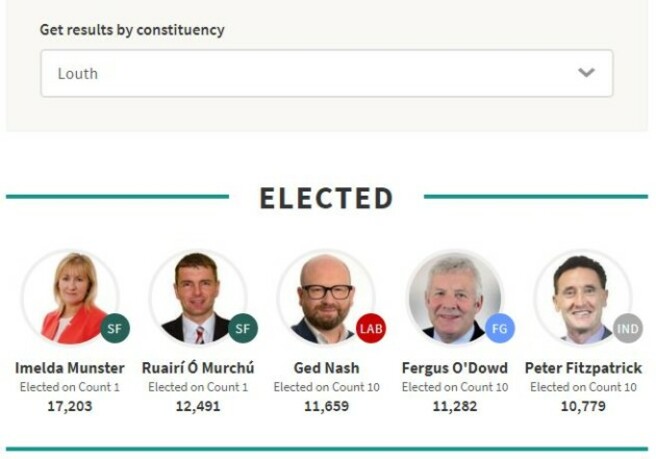656x459 pixels.
Task: Click the Fergus O'Dowd name link
Action: (455, 368)
